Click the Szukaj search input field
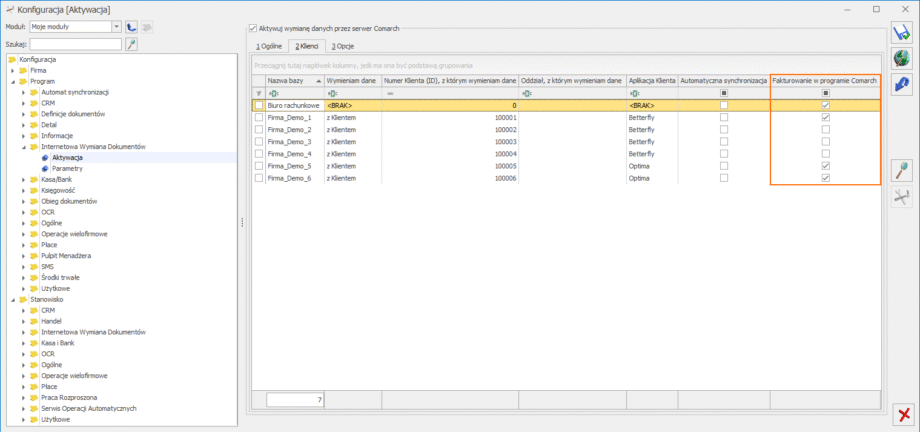920x432 pixels. (75, 44)
